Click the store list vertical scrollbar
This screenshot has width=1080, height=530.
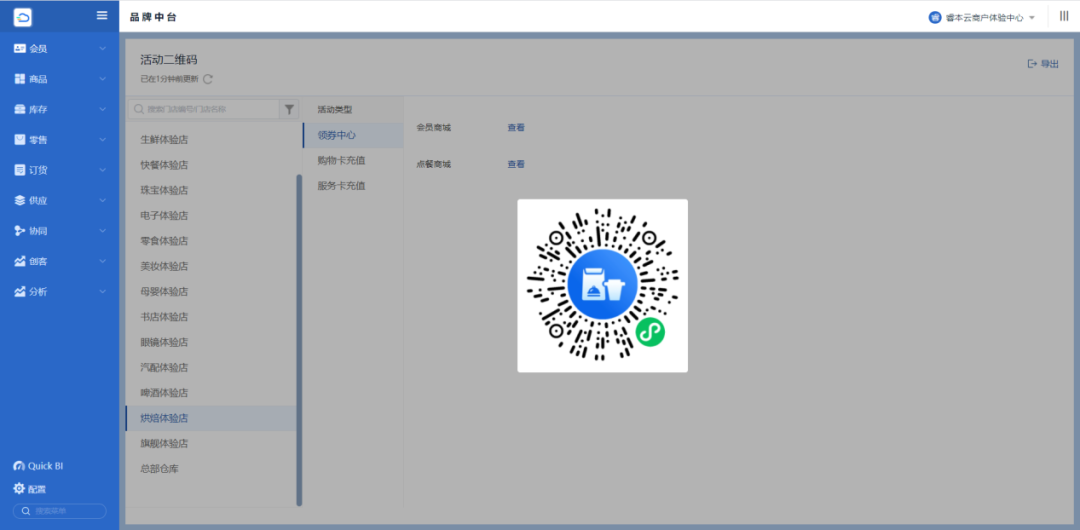(x=299, y=340)
